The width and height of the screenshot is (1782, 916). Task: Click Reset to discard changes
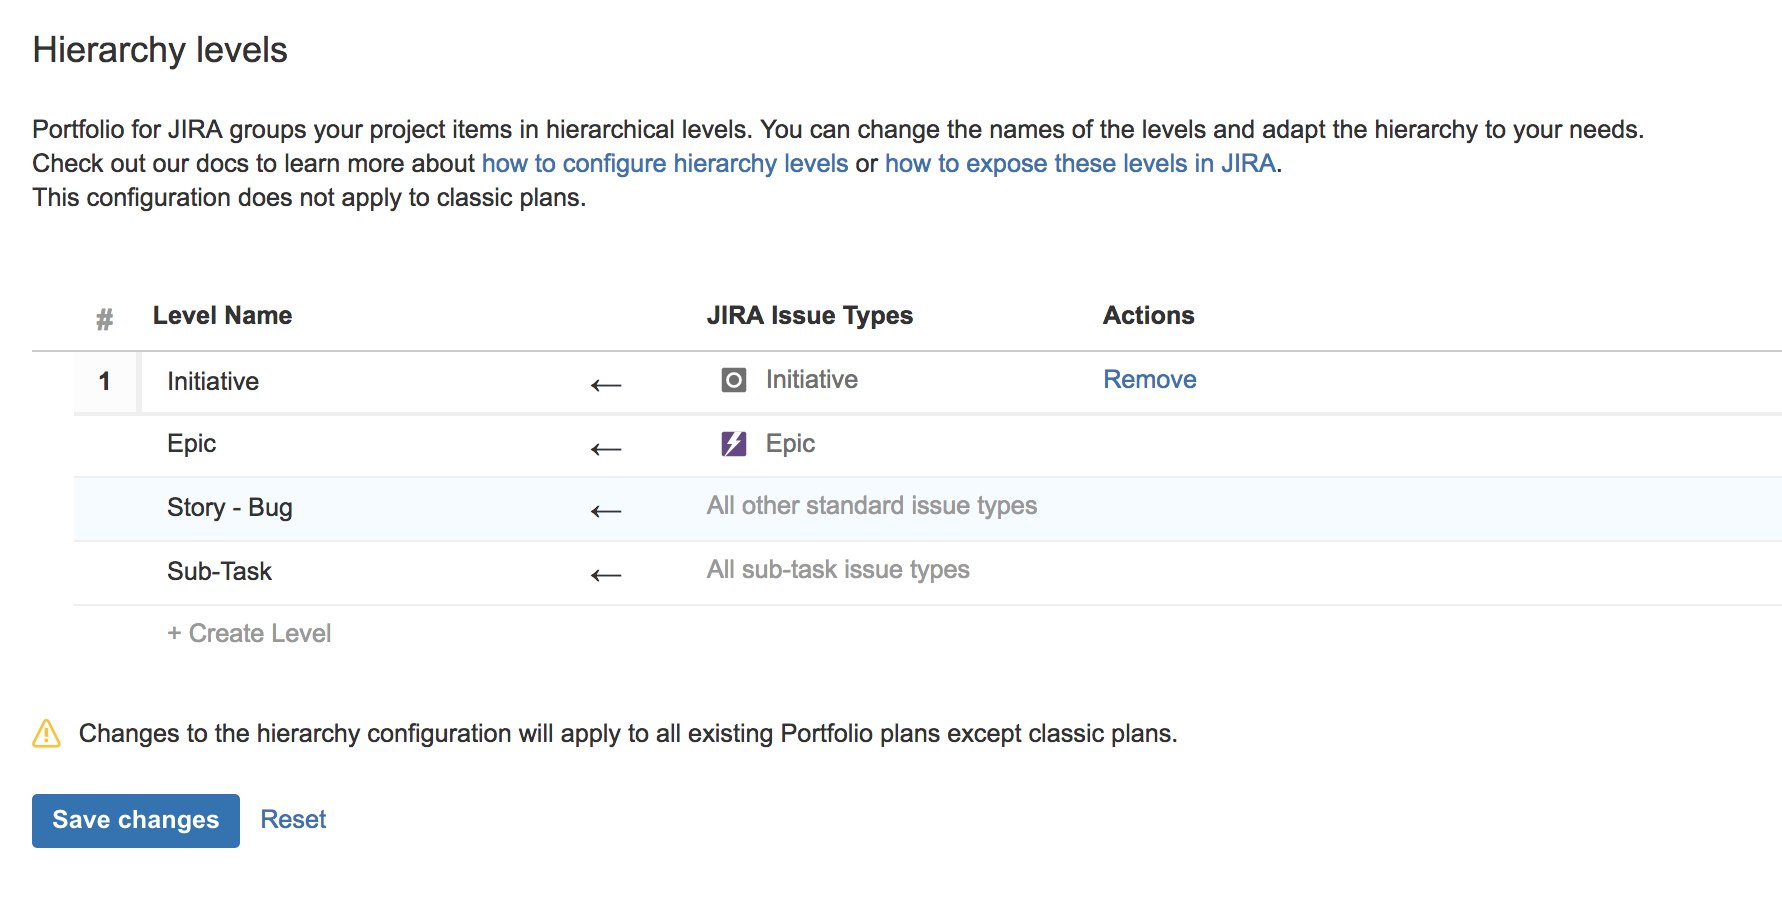click(293, 819)
